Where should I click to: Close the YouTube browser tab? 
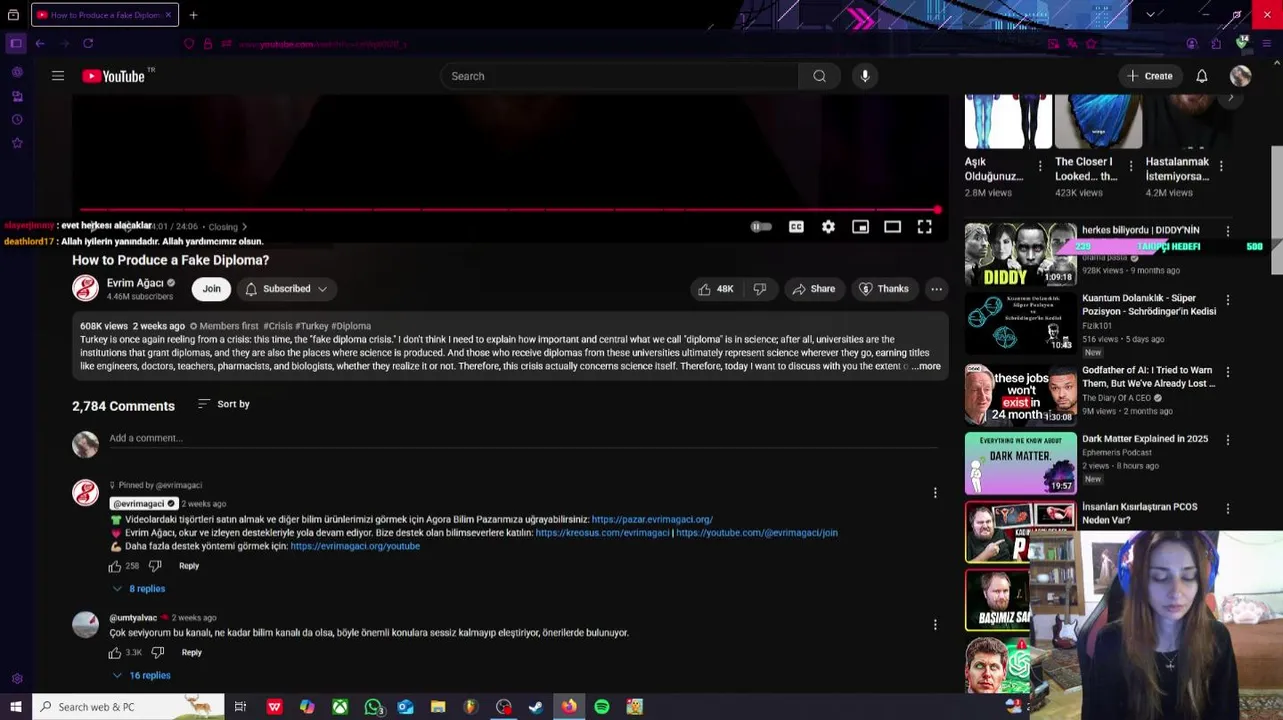pos(168,15)
